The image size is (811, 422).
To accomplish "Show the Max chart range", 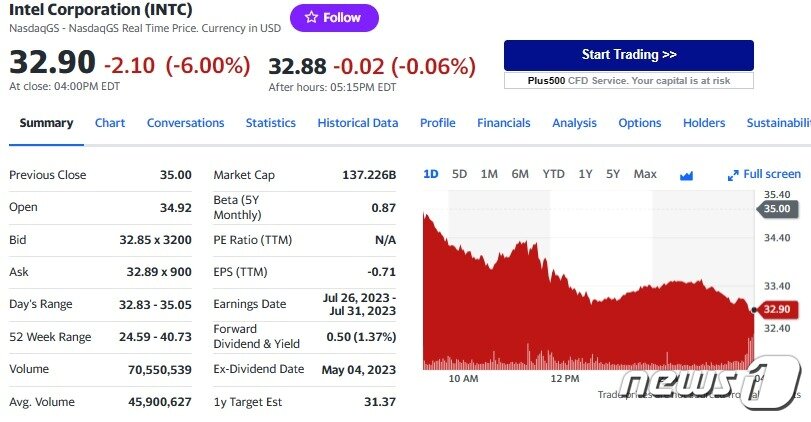I will (645, 174).
